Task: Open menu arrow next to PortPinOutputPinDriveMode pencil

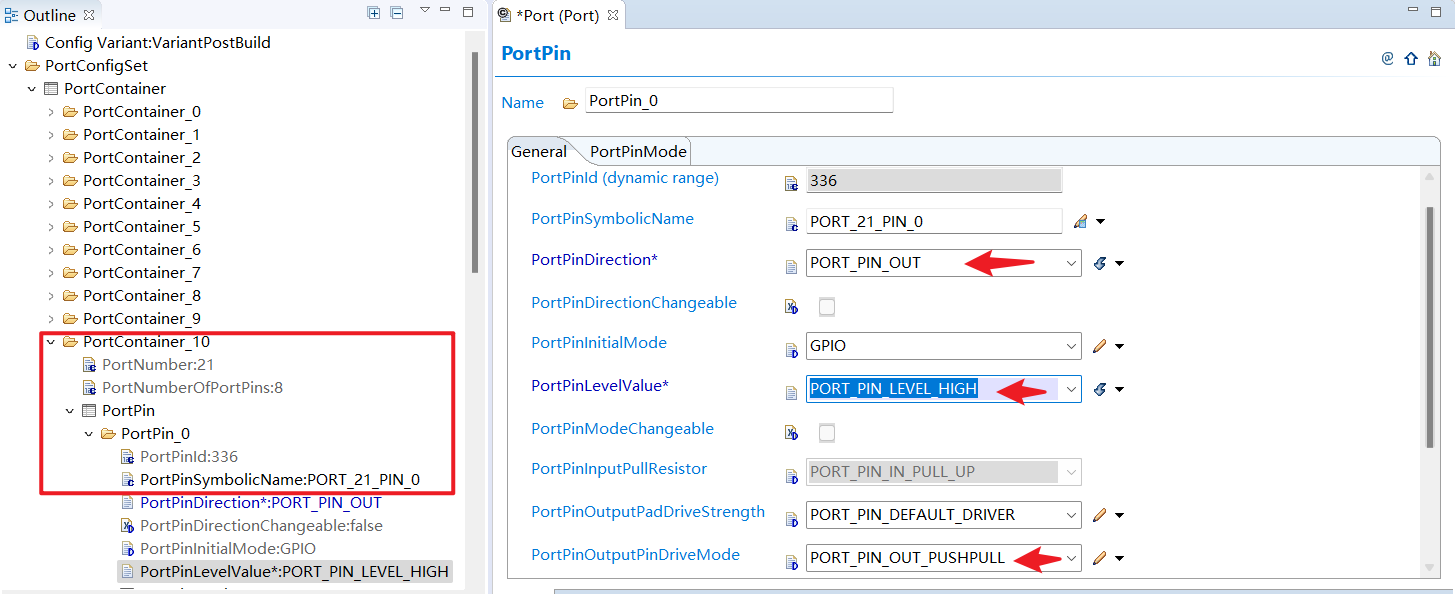Action: point(1119,559)
